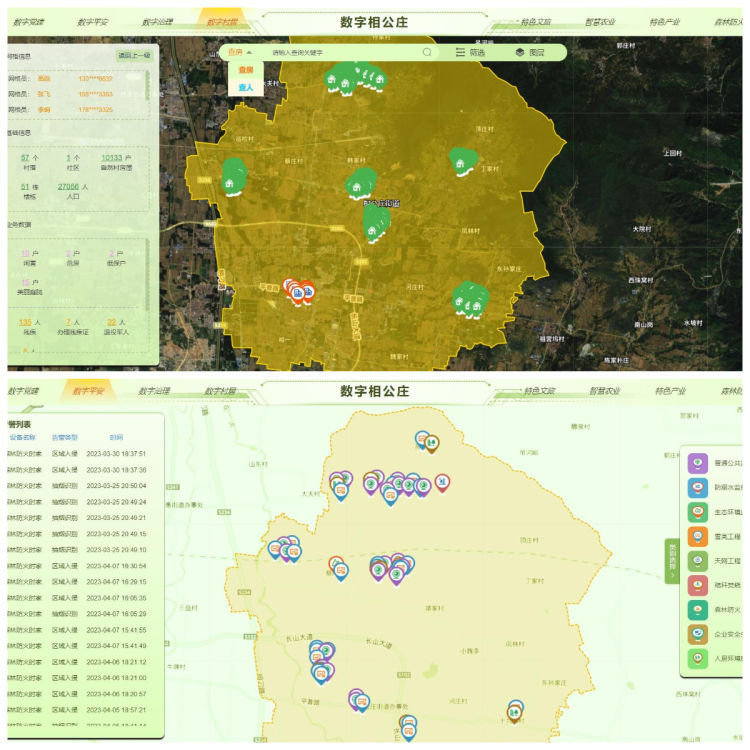Choose 查房 option in dropdown list

point(245,70)
